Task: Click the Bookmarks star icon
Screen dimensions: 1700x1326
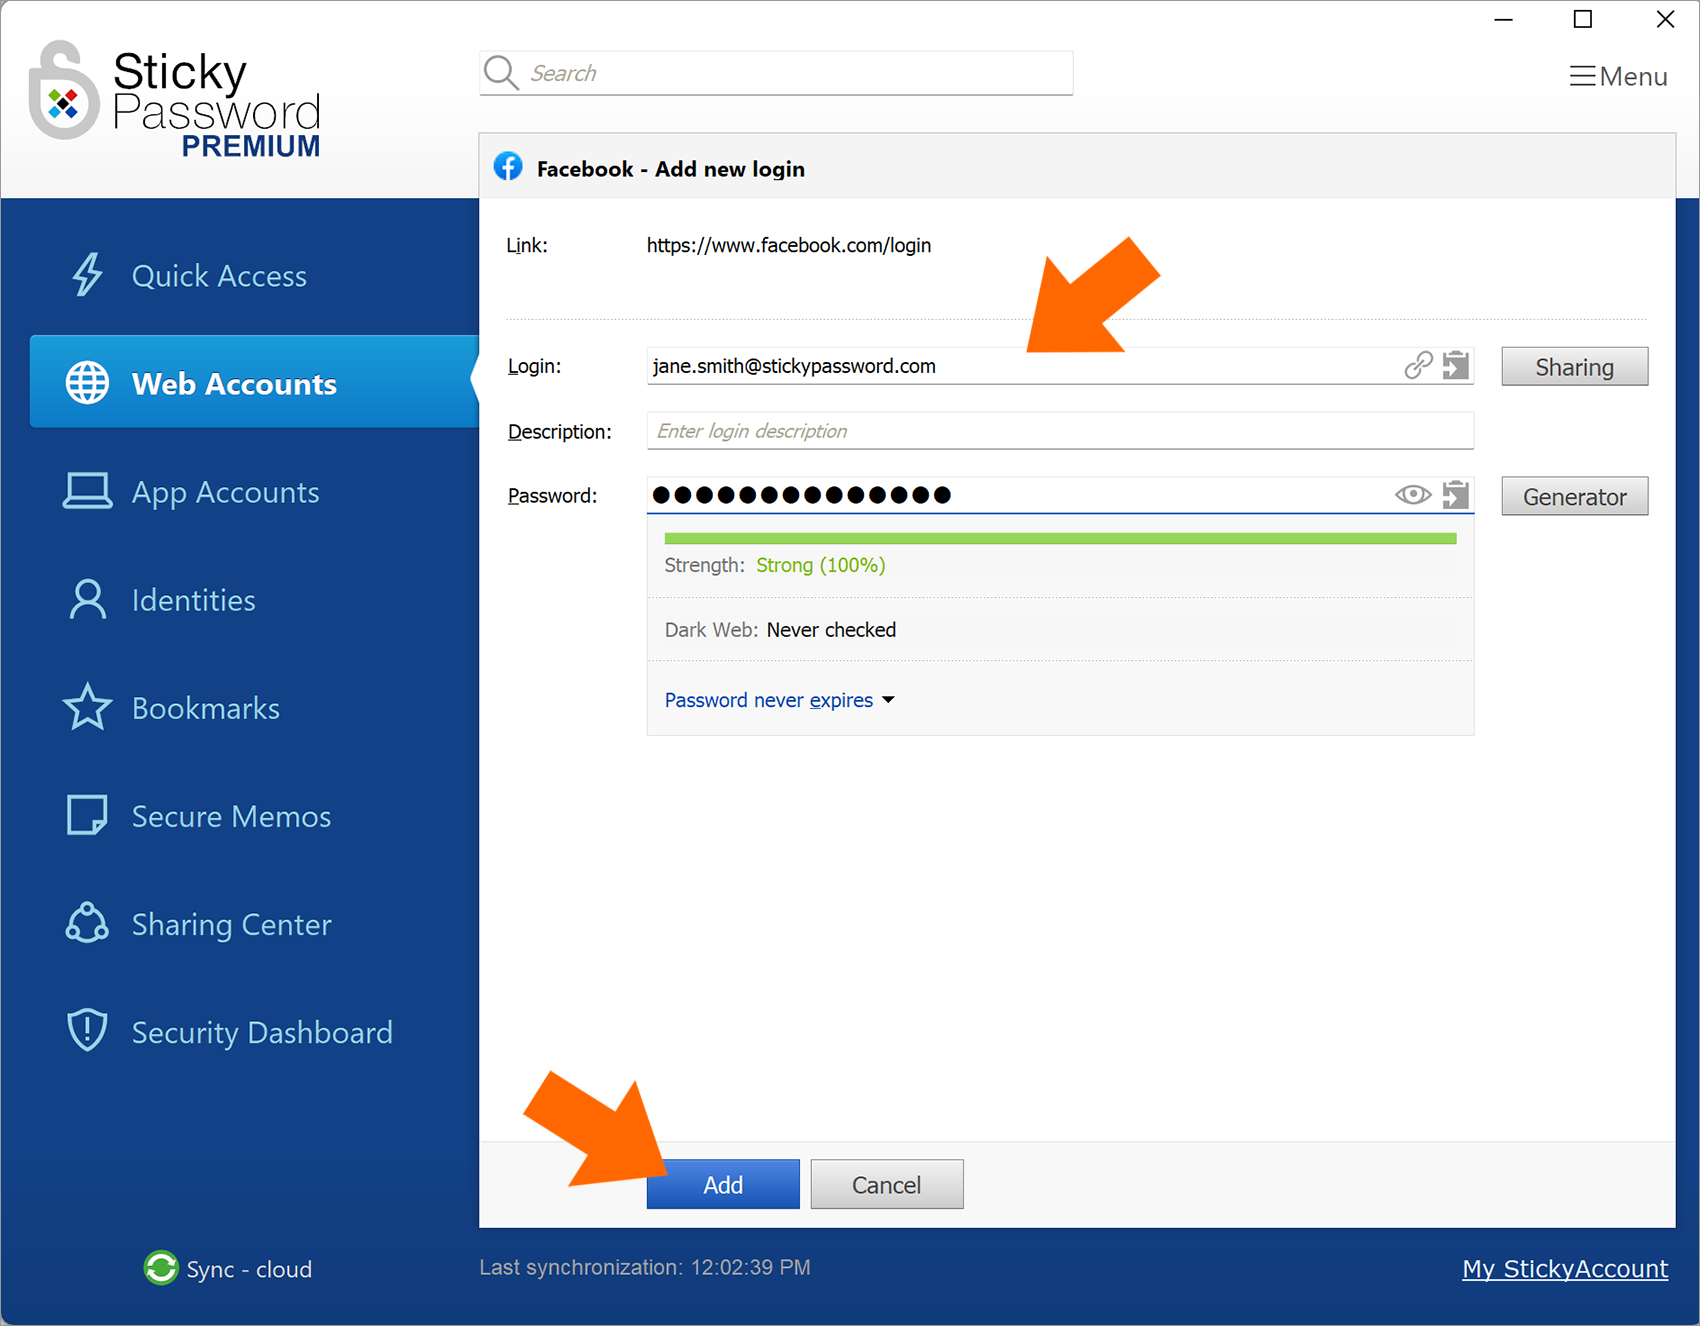Action: pos(87,707)
